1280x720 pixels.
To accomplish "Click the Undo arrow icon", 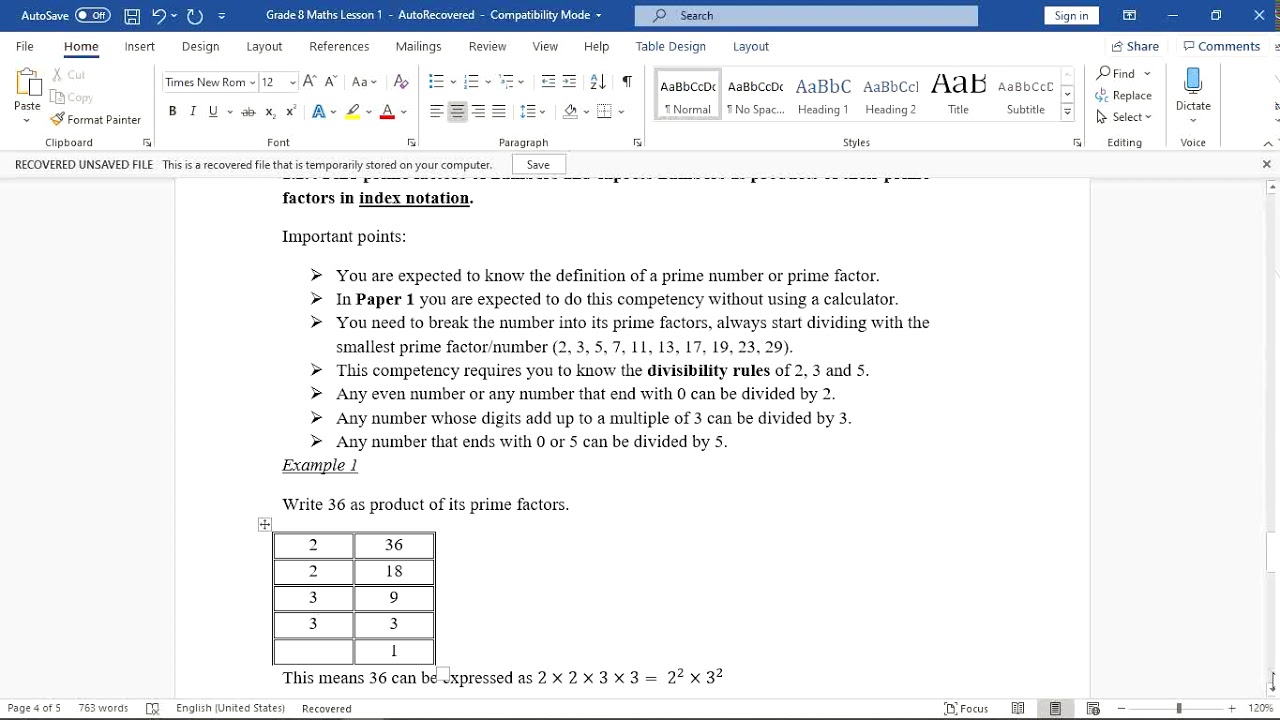I will click(159, 15).
